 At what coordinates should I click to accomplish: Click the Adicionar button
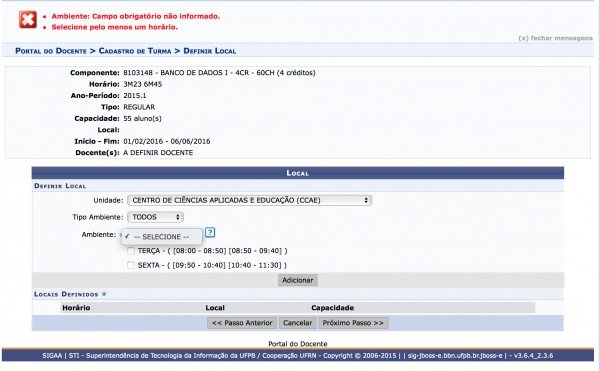pos(298,280)
